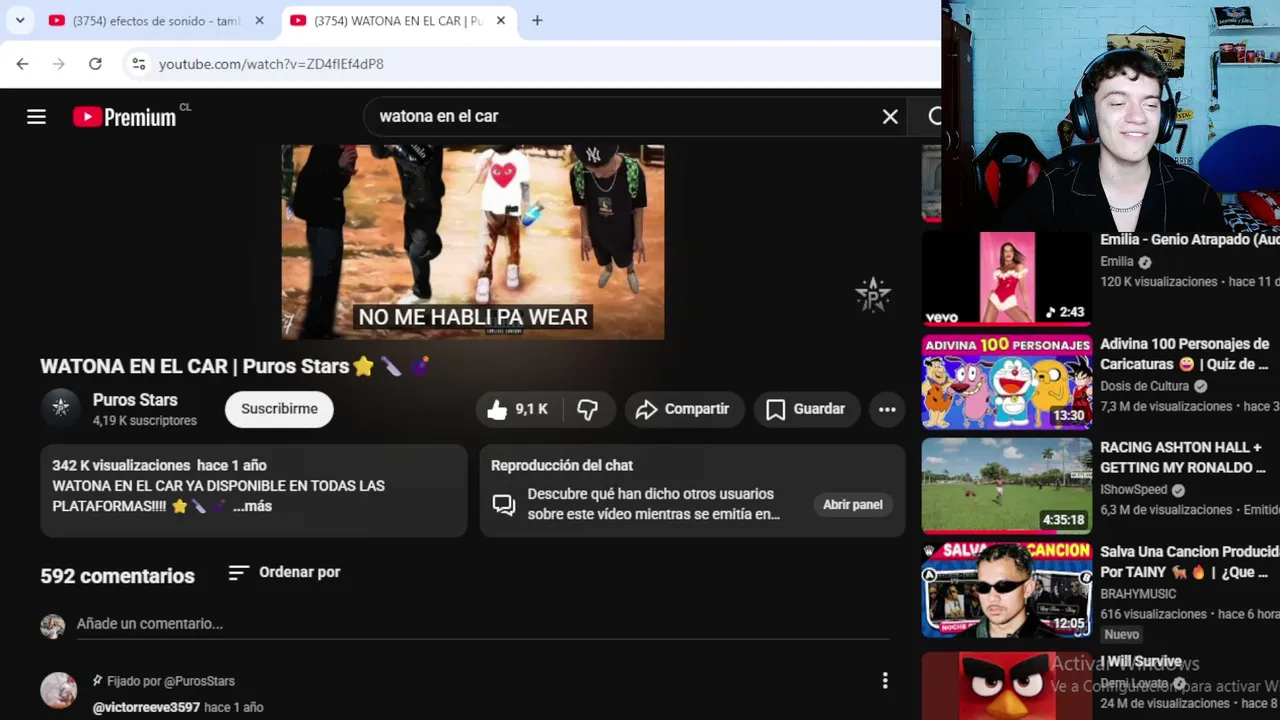Open IShowSpeed 'RACING ASHTON HALL' thumbnail

[x=1006, y=486]
